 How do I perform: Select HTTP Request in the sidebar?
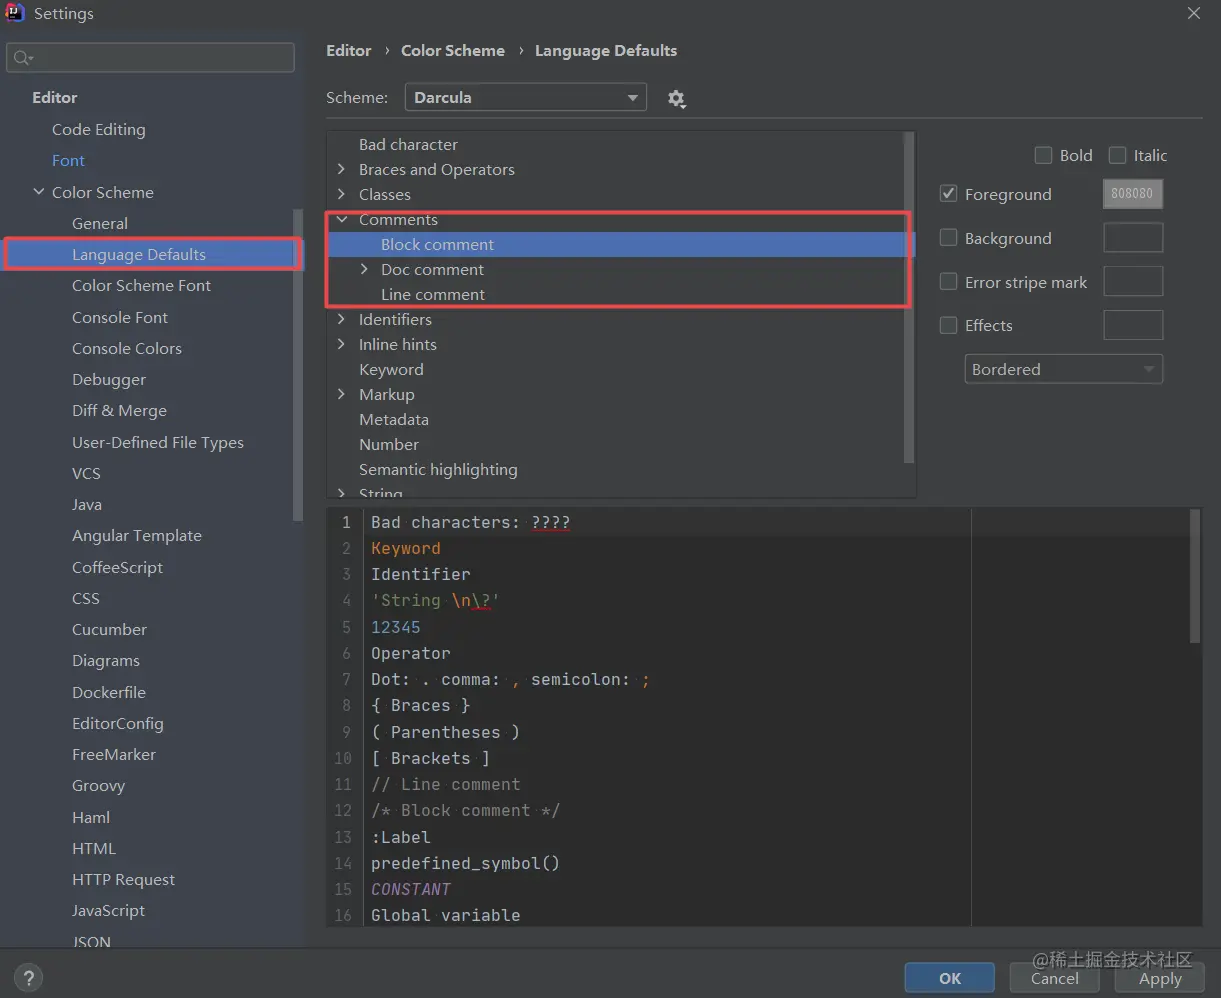[x=123, y=879]
